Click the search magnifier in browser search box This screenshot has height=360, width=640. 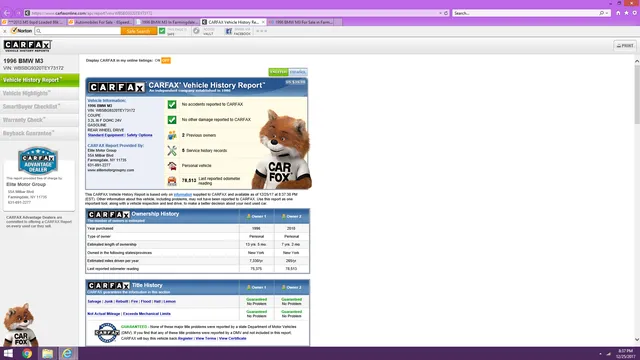601,13
